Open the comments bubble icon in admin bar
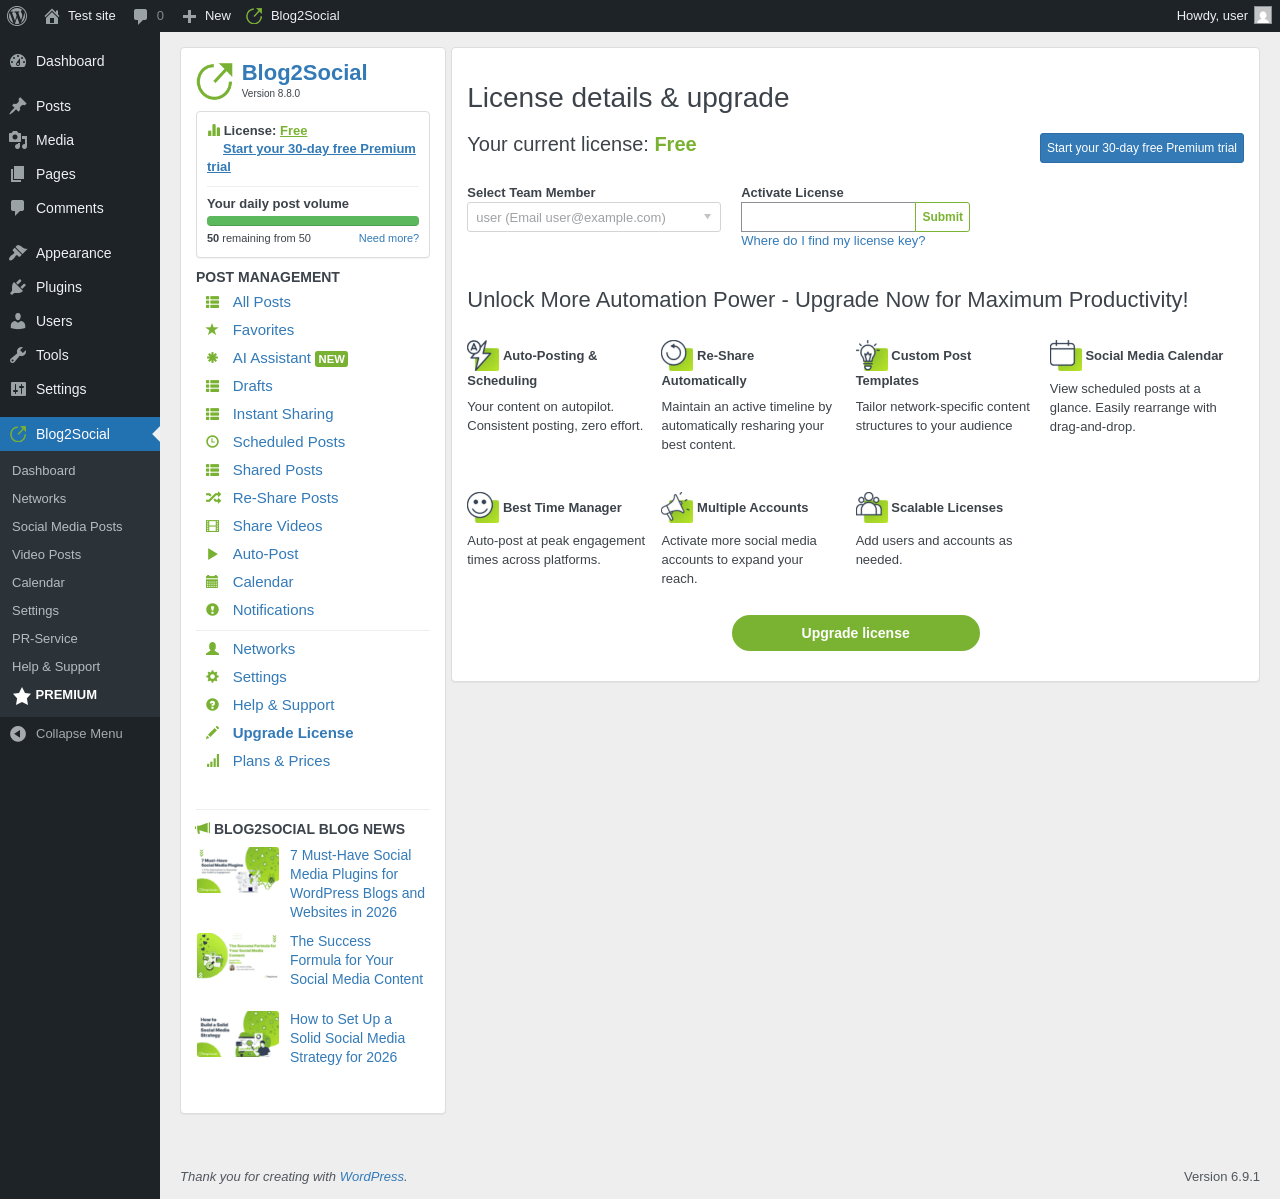 pos(141,16)
